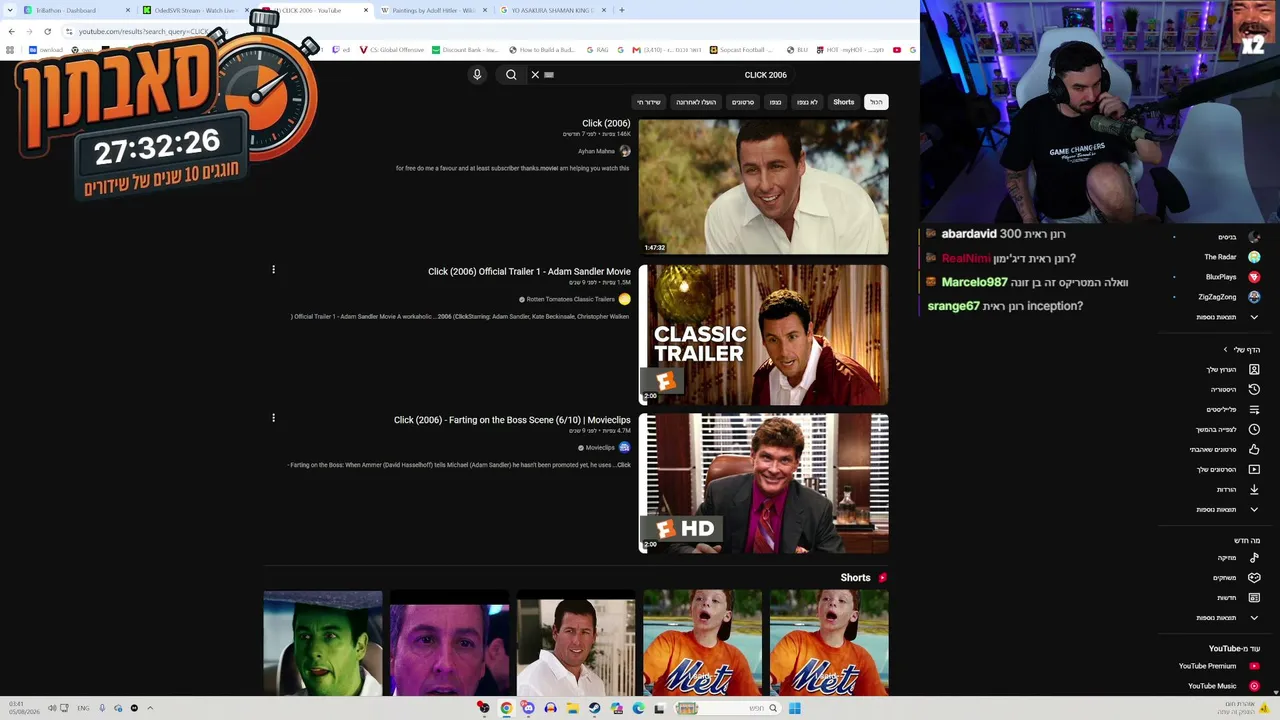This screenshot has width=1280, height=720.
Task: Open the Gaming controller icon in the sidebar
Action: pos(1254,578)
